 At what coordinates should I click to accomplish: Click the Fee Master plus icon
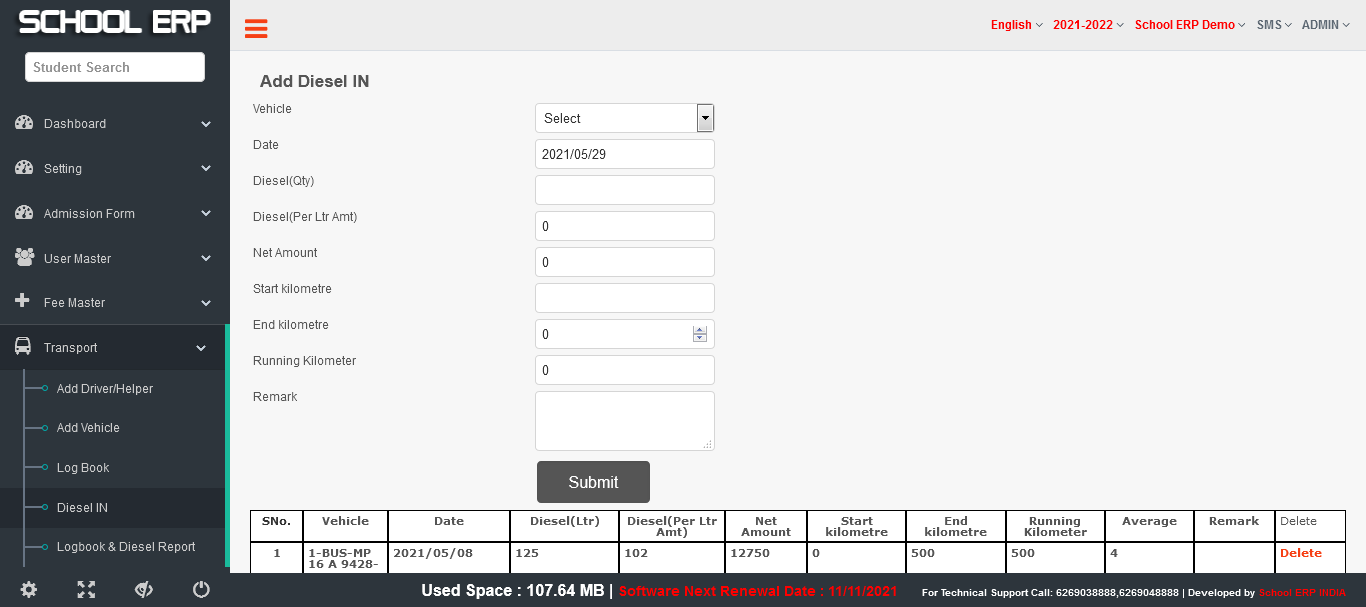(23, 301)
